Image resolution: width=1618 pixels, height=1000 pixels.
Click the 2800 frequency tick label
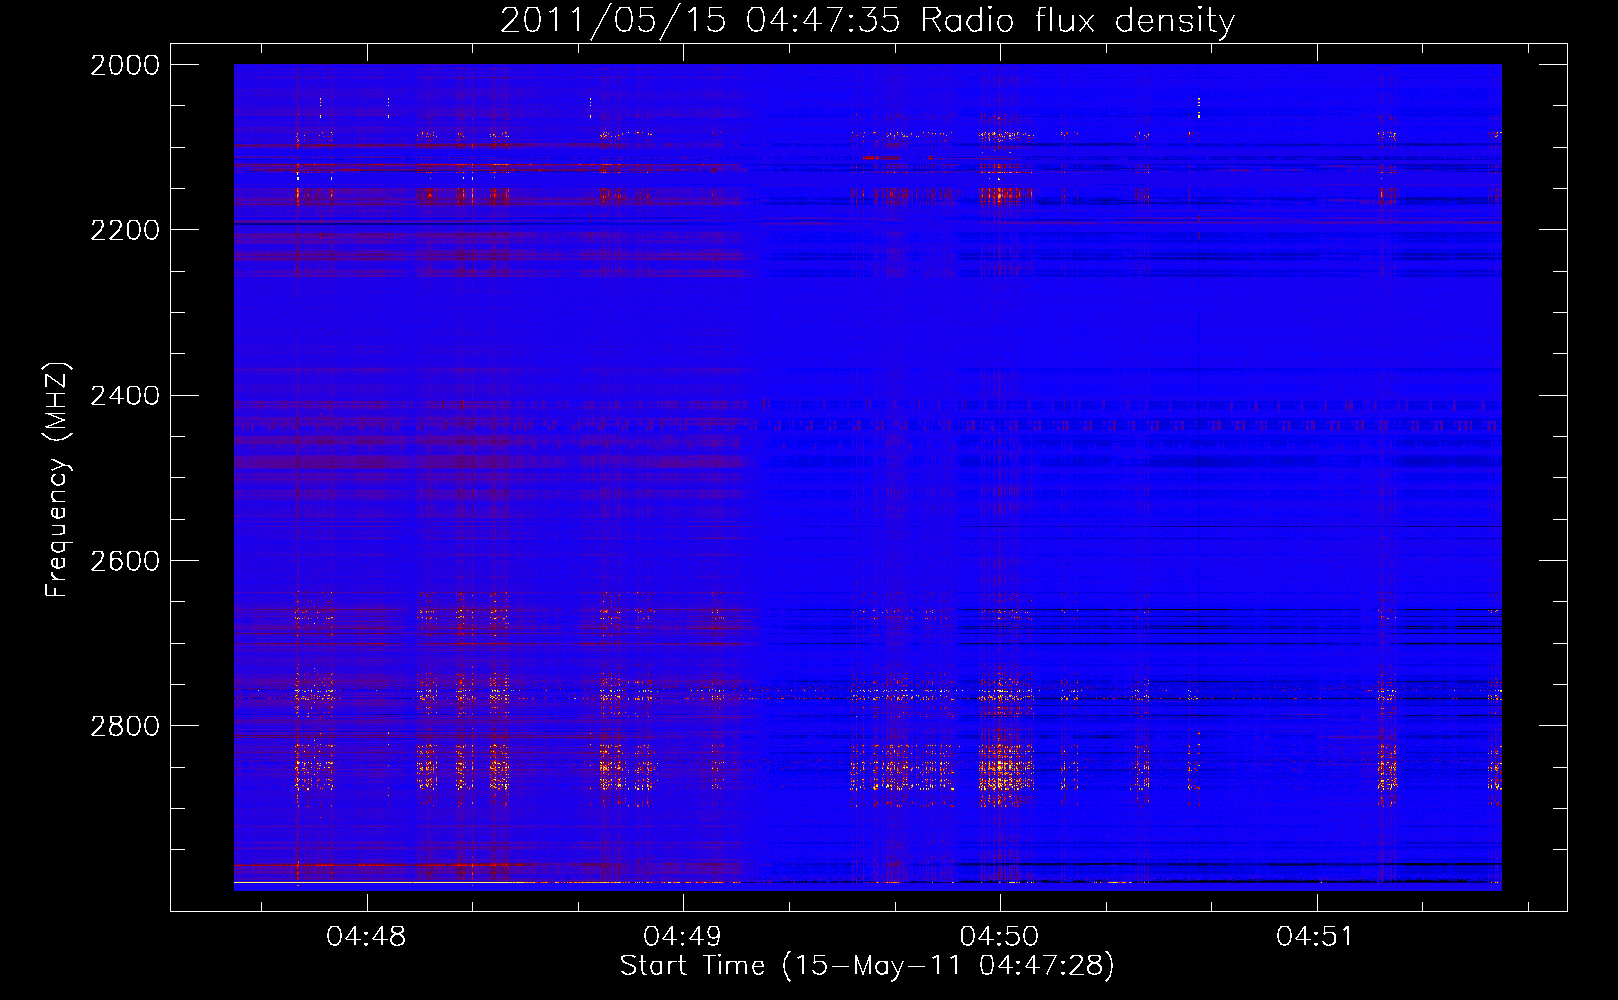(125, 726)
